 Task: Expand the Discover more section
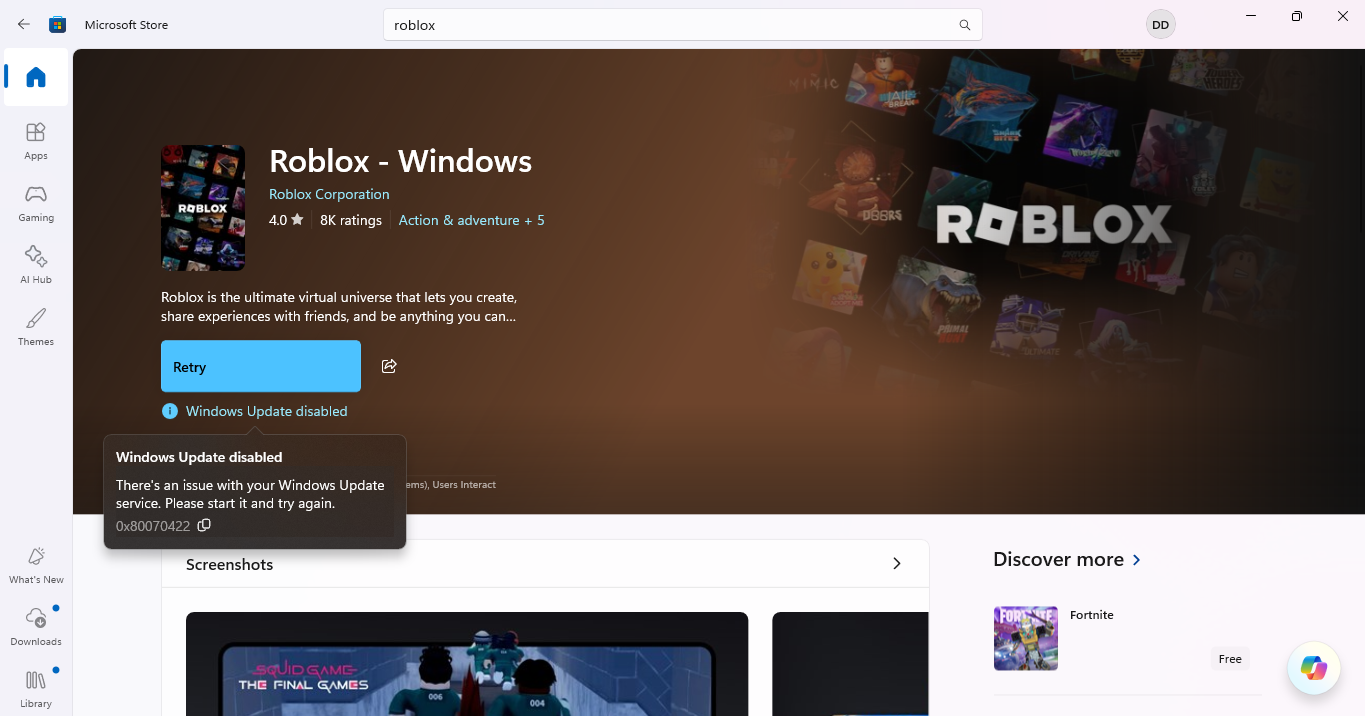(1136, 560)
